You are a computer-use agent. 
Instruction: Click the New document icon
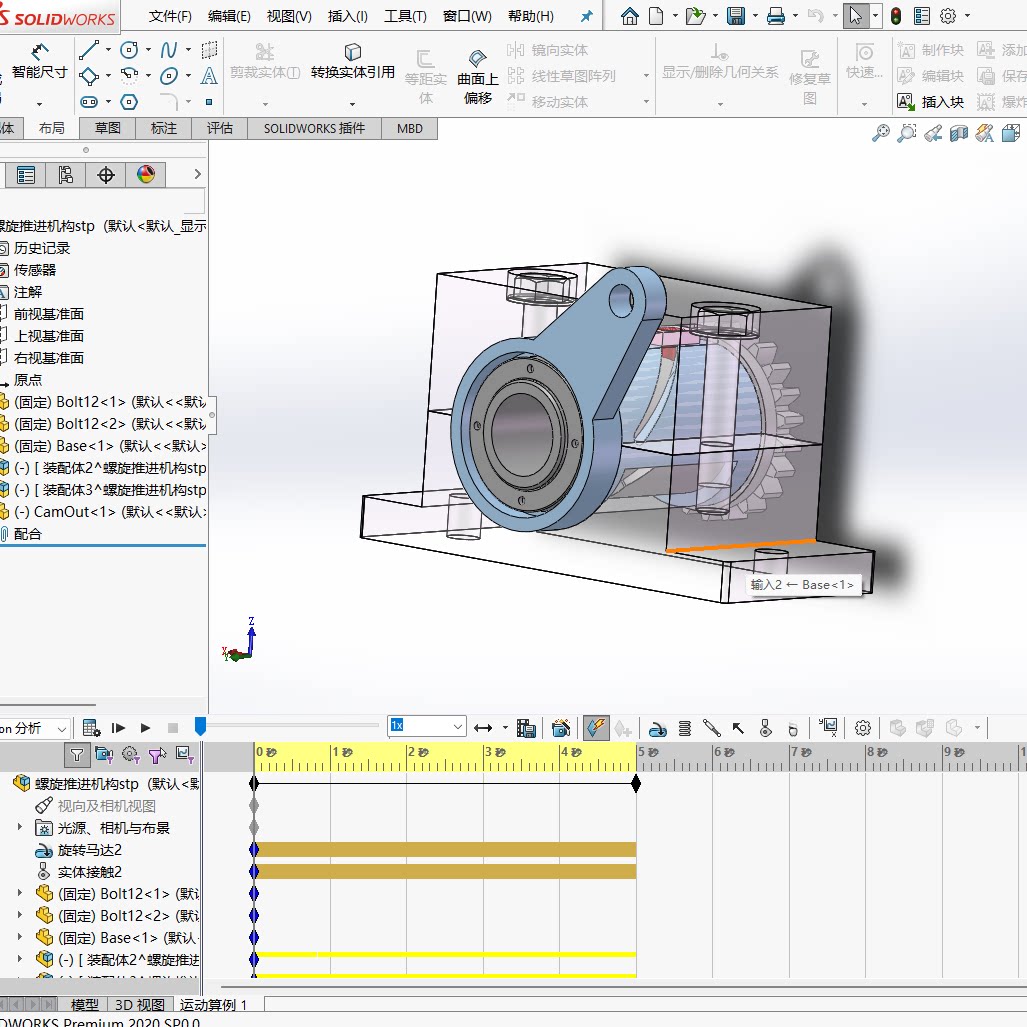pos(656,16)
